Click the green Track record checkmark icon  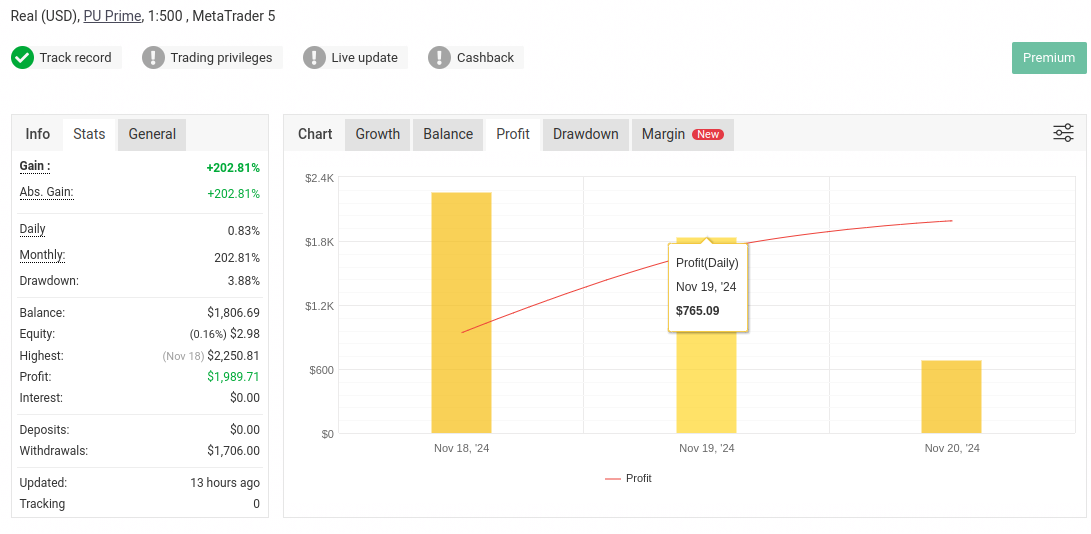coord(22,58)
